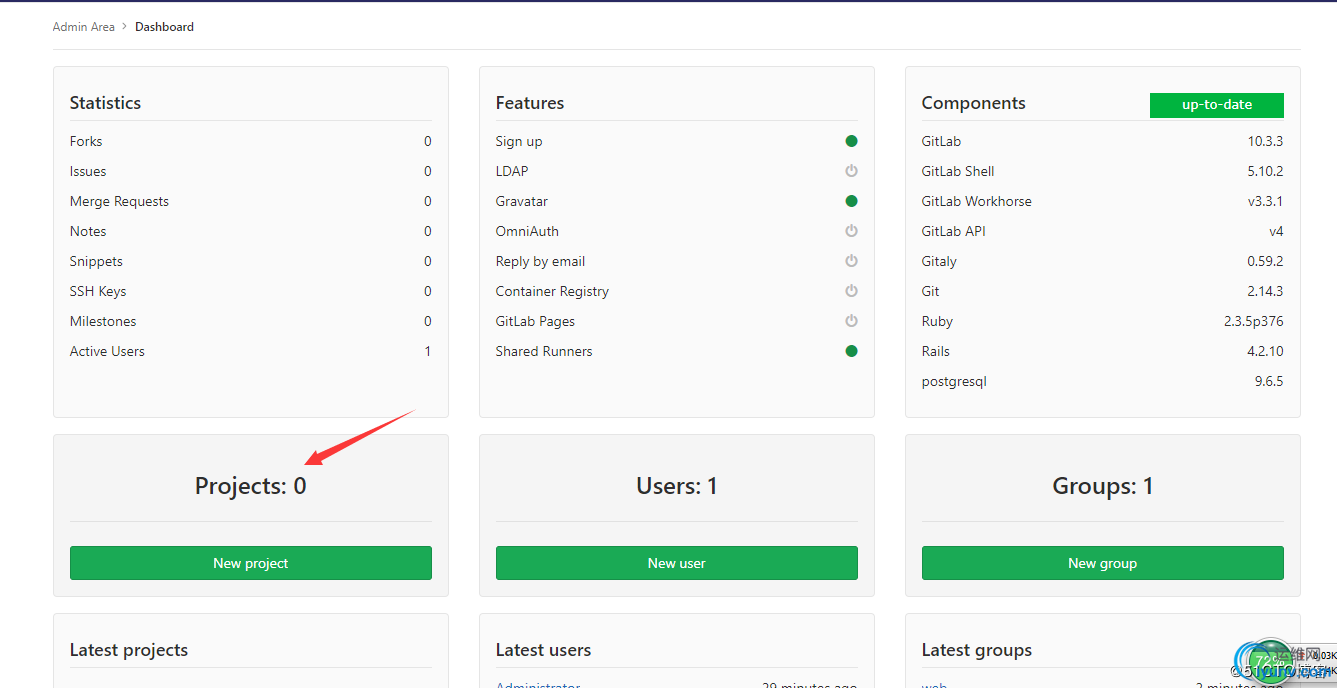Click the Reply by email label
This screenshot has width=1337, height=688.
coord(540,261)
